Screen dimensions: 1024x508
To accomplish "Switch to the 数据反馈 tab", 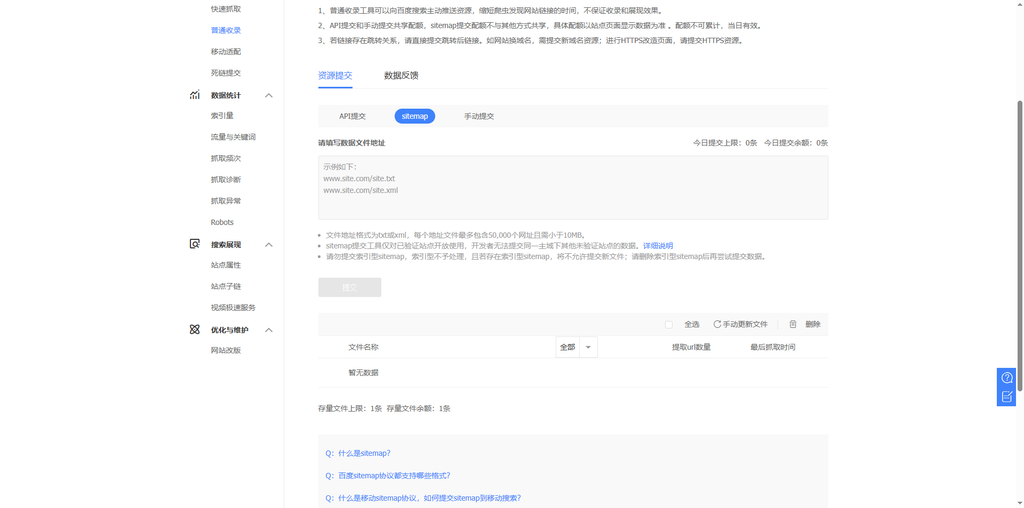I will click(x=401, y=75).
